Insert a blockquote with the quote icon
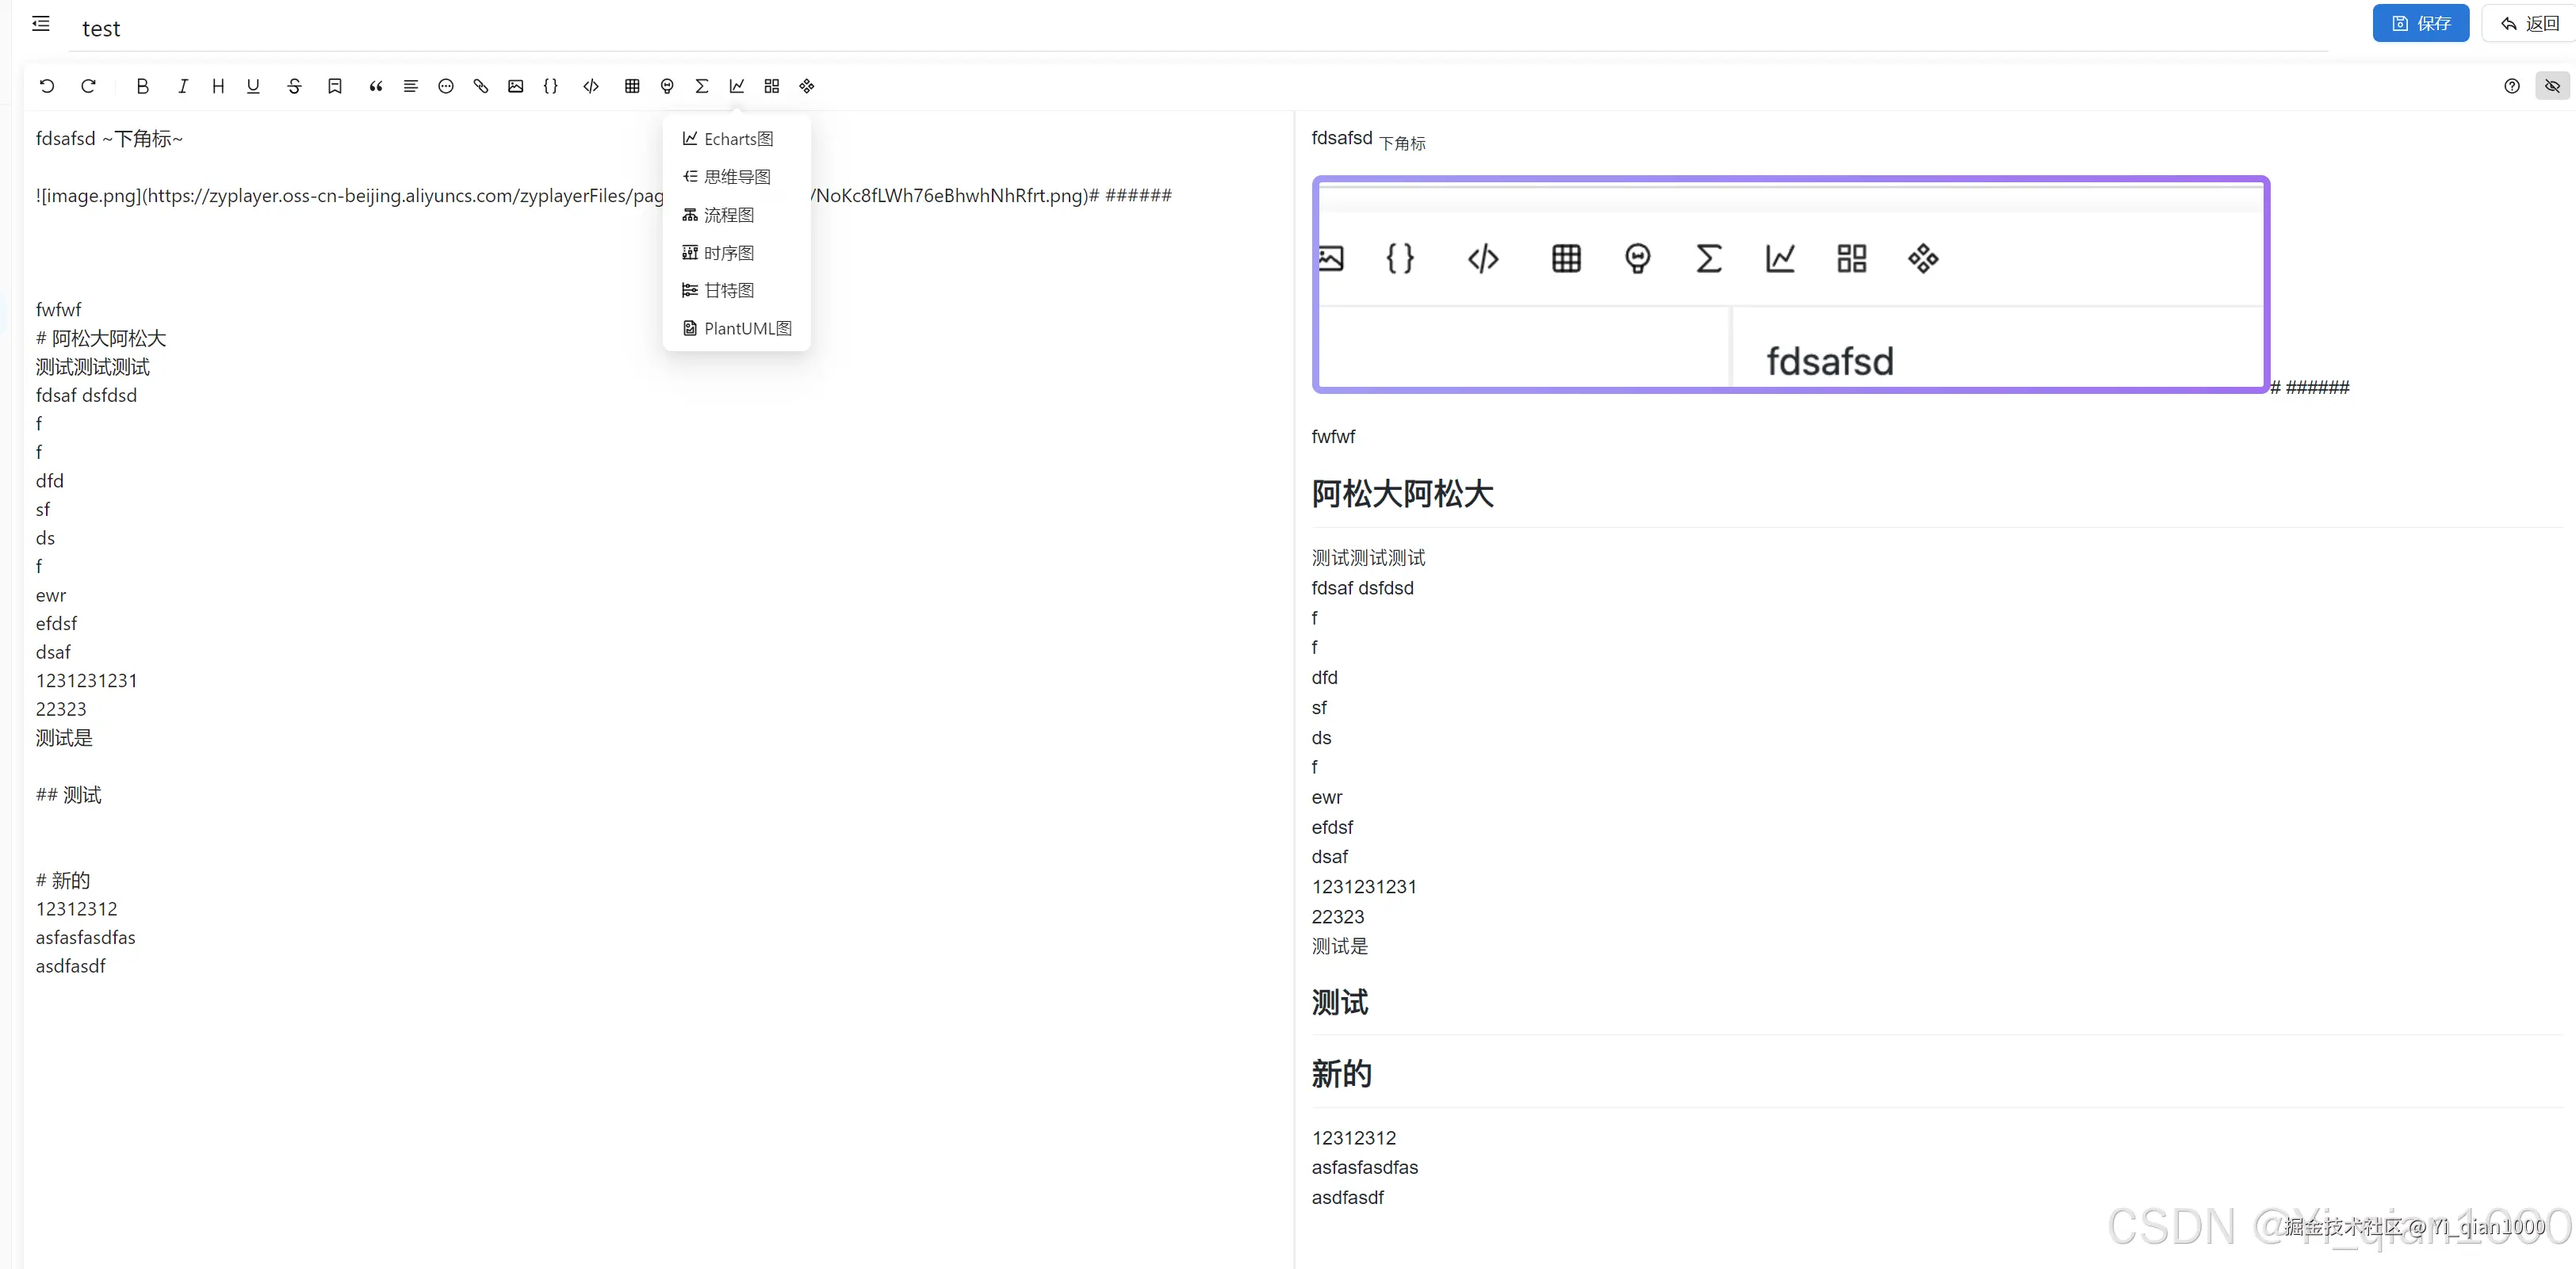Image resolution: width=2576 pixels, height=1269 pixels. 375,86
